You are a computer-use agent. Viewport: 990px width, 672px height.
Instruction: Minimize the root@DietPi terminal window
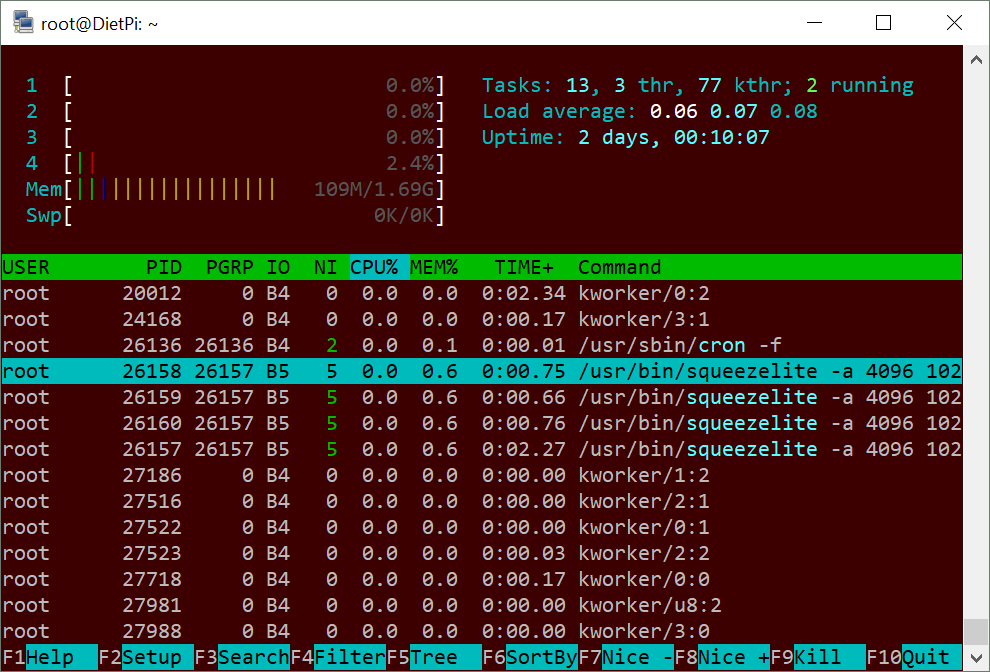click(814, 23)
